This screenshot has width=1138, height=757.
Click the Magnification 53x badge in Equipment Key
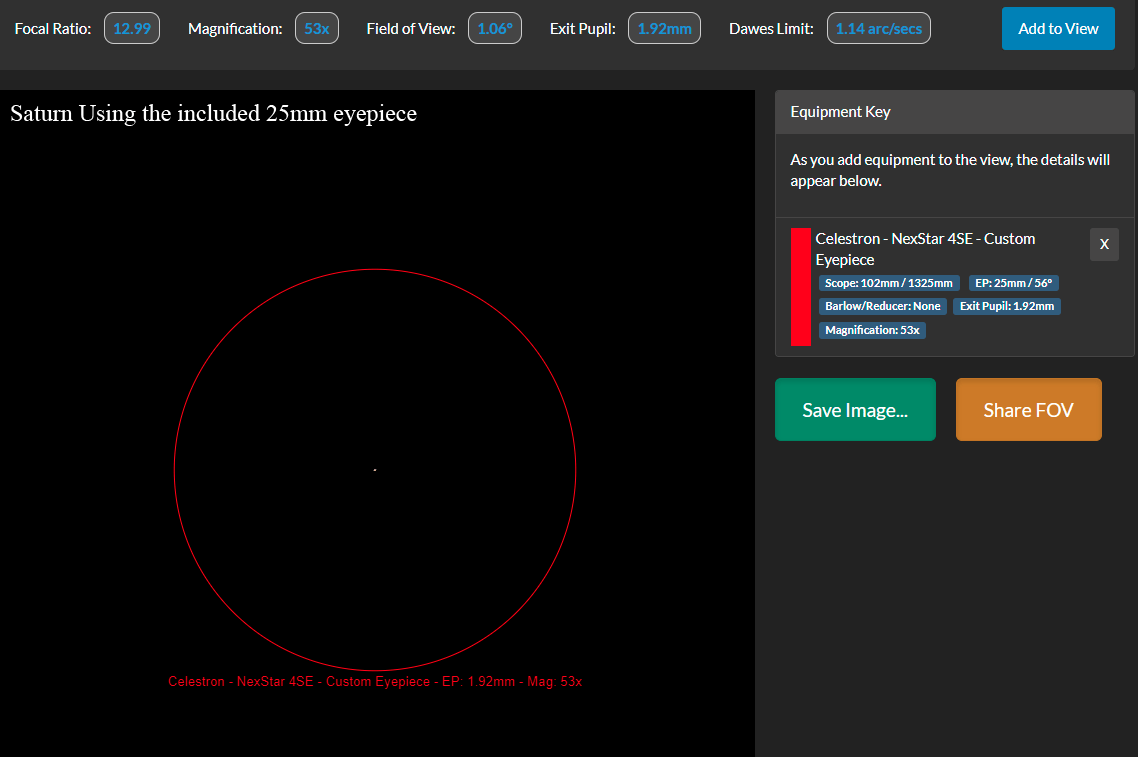click(872, 330)
